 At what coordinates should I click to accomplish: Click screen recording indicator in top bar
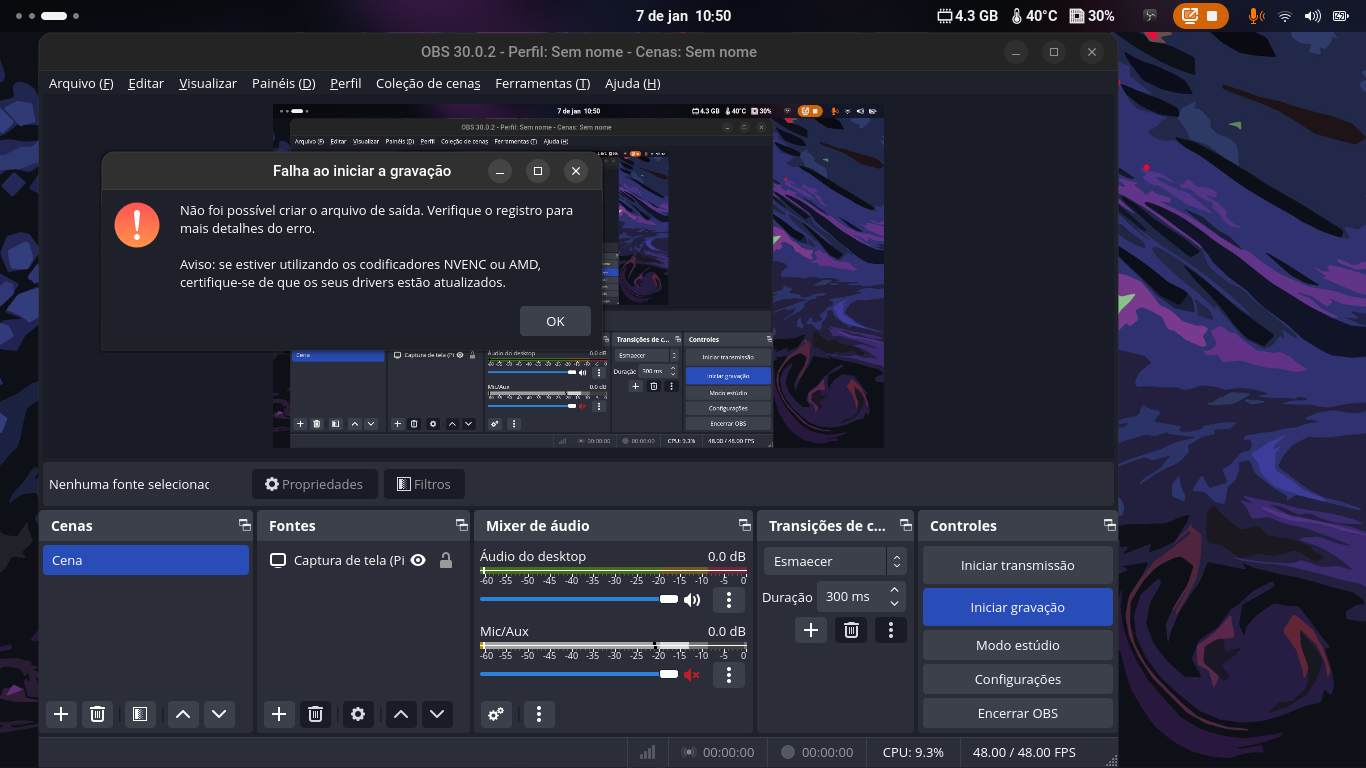[x=1200, y=16]
